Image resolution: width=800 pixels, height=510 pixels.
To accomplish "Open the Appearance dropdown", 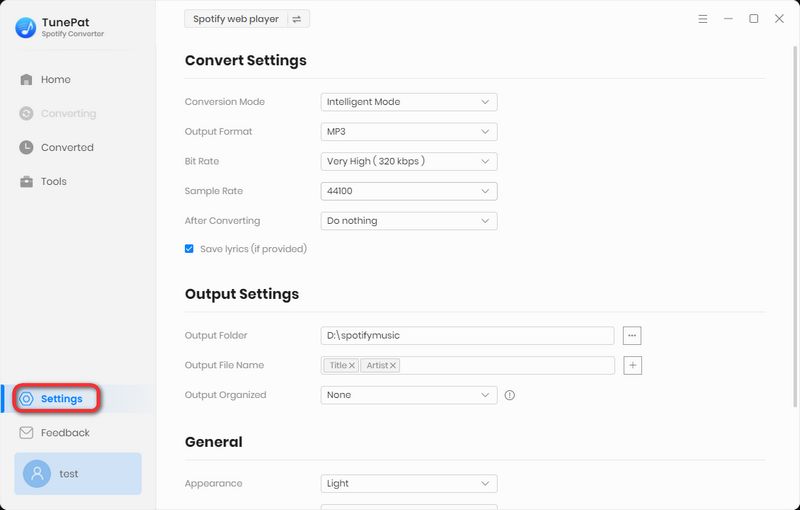I will [409, 483].
